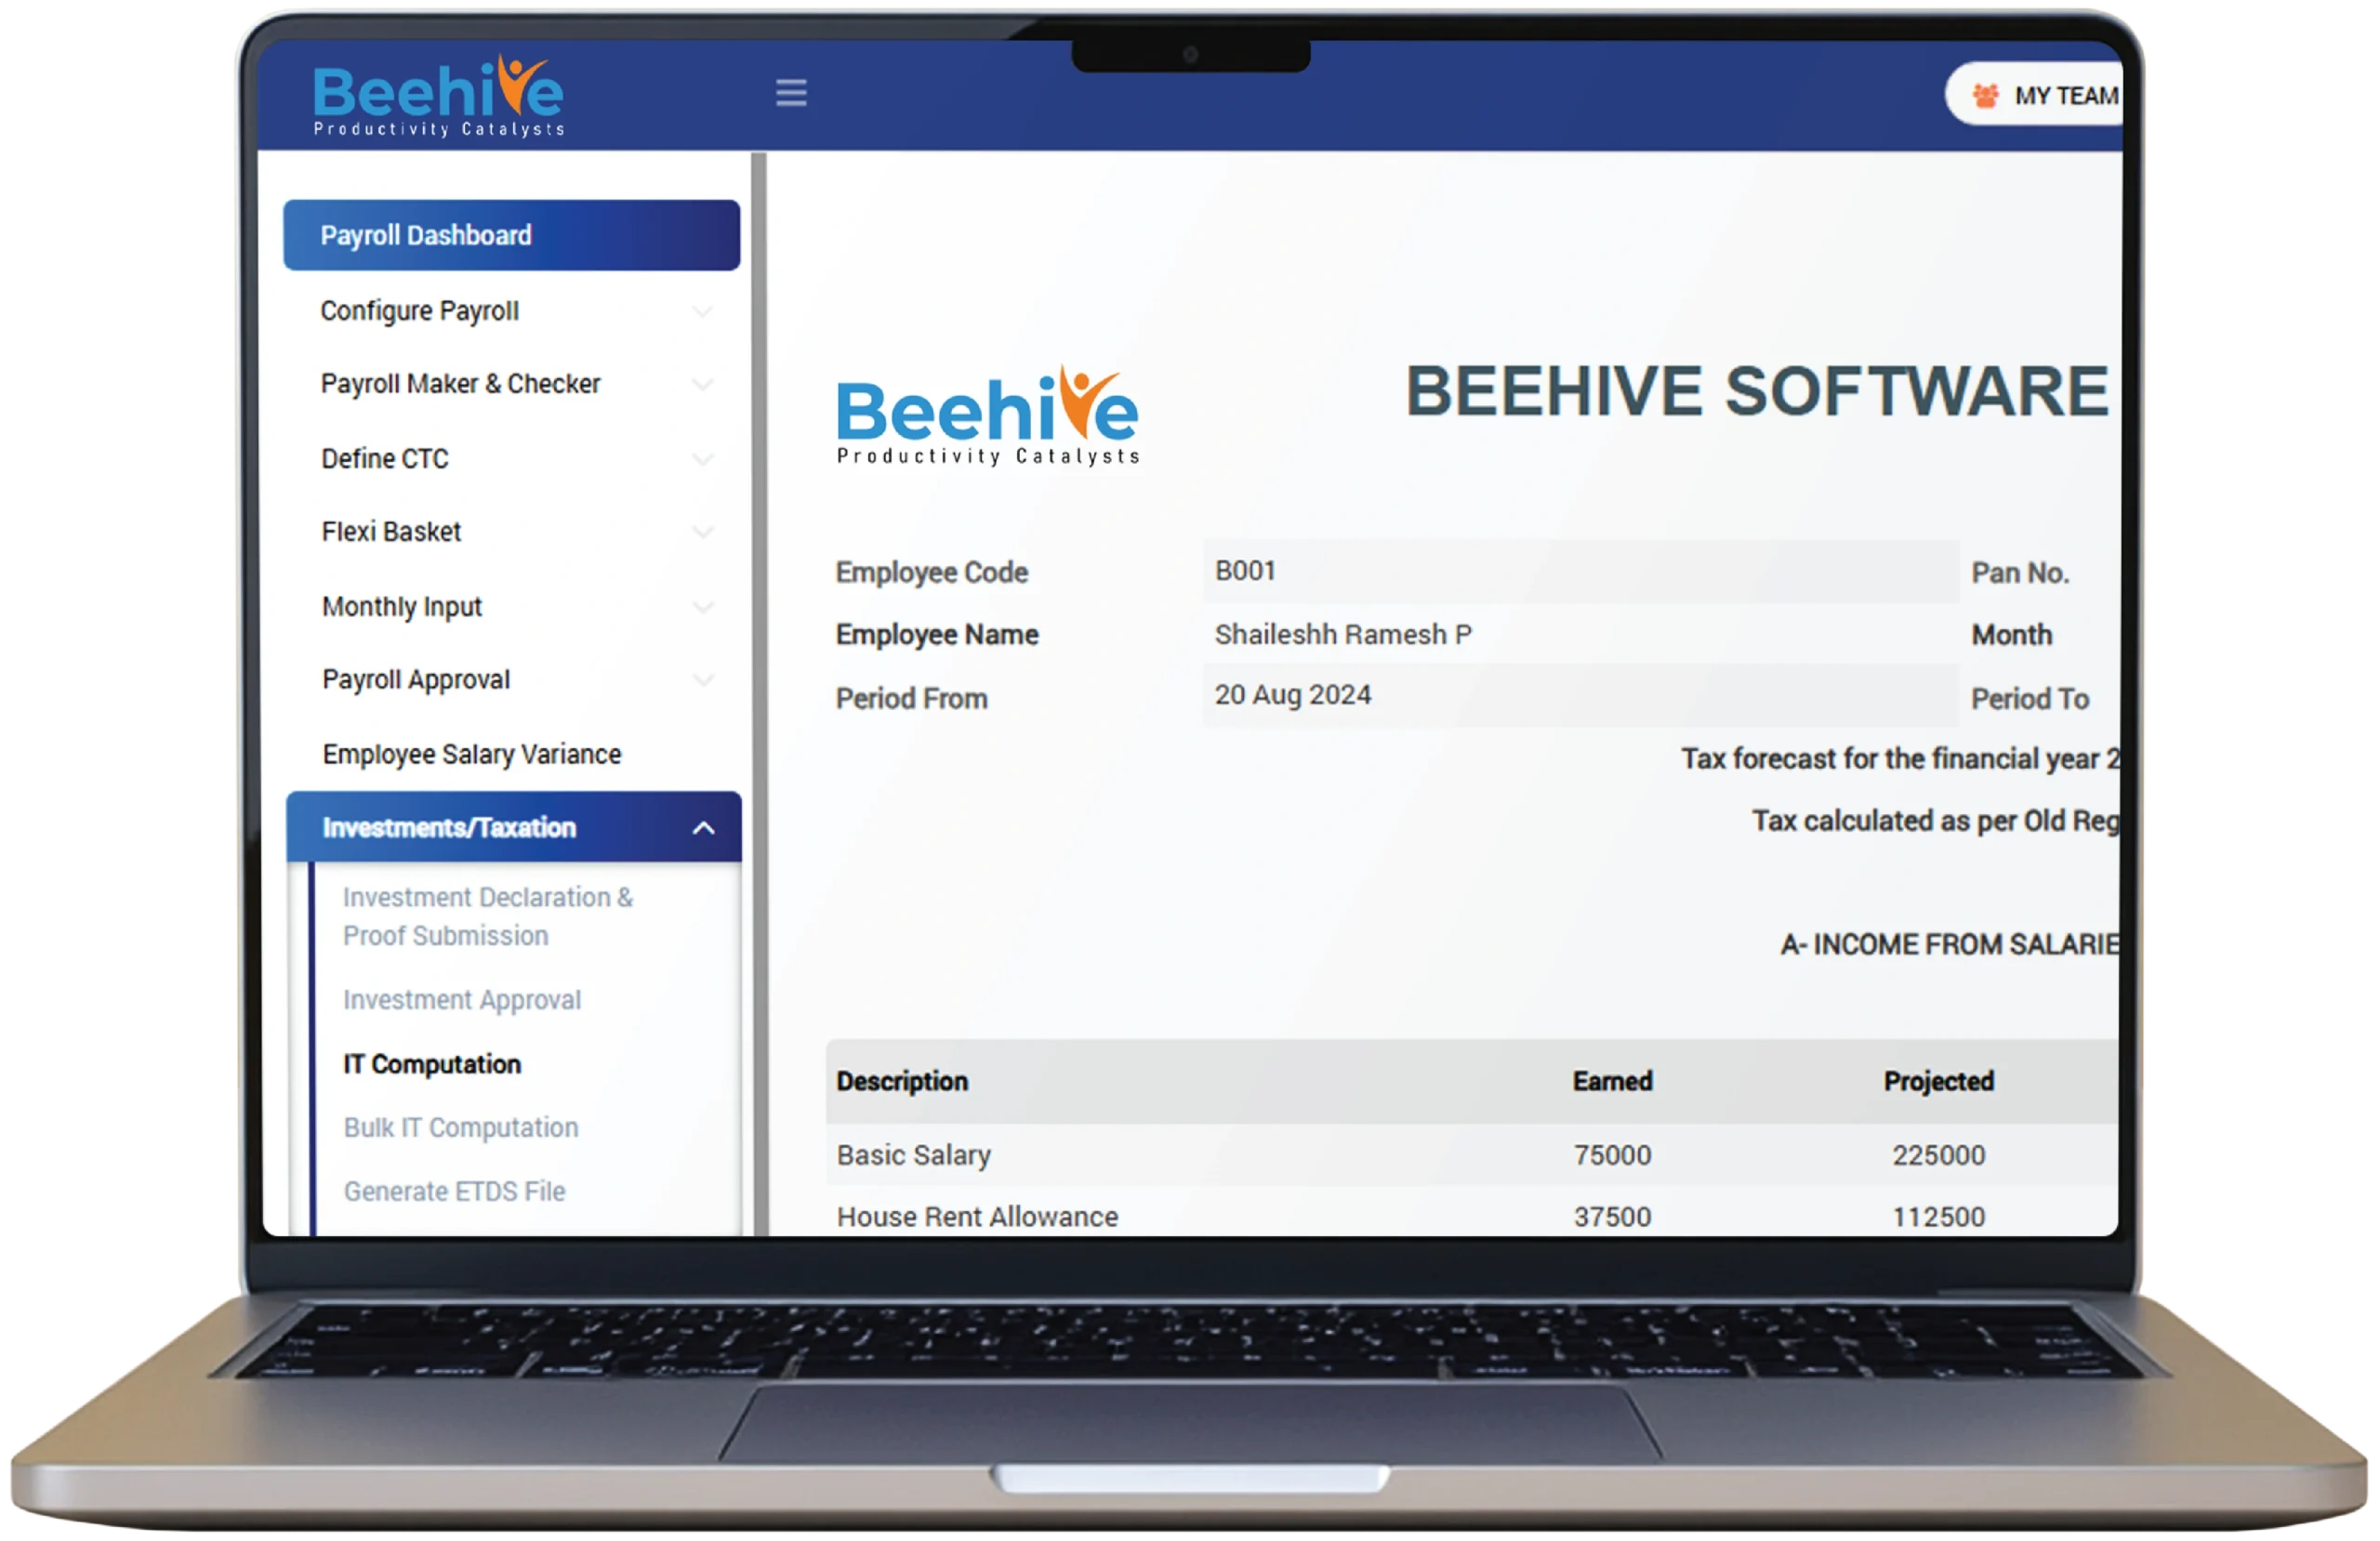Expand the Payroll Maker & Checker chevron
The width and height of the screenshot is (2380, 1541).
(x=703, y=385)
